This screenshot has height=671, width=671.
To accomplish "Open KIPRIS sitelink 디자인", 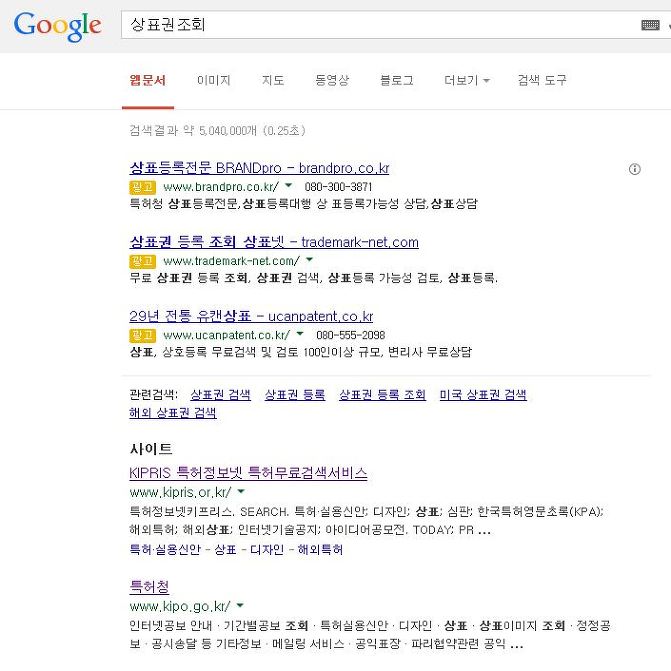I will [267, 549].
